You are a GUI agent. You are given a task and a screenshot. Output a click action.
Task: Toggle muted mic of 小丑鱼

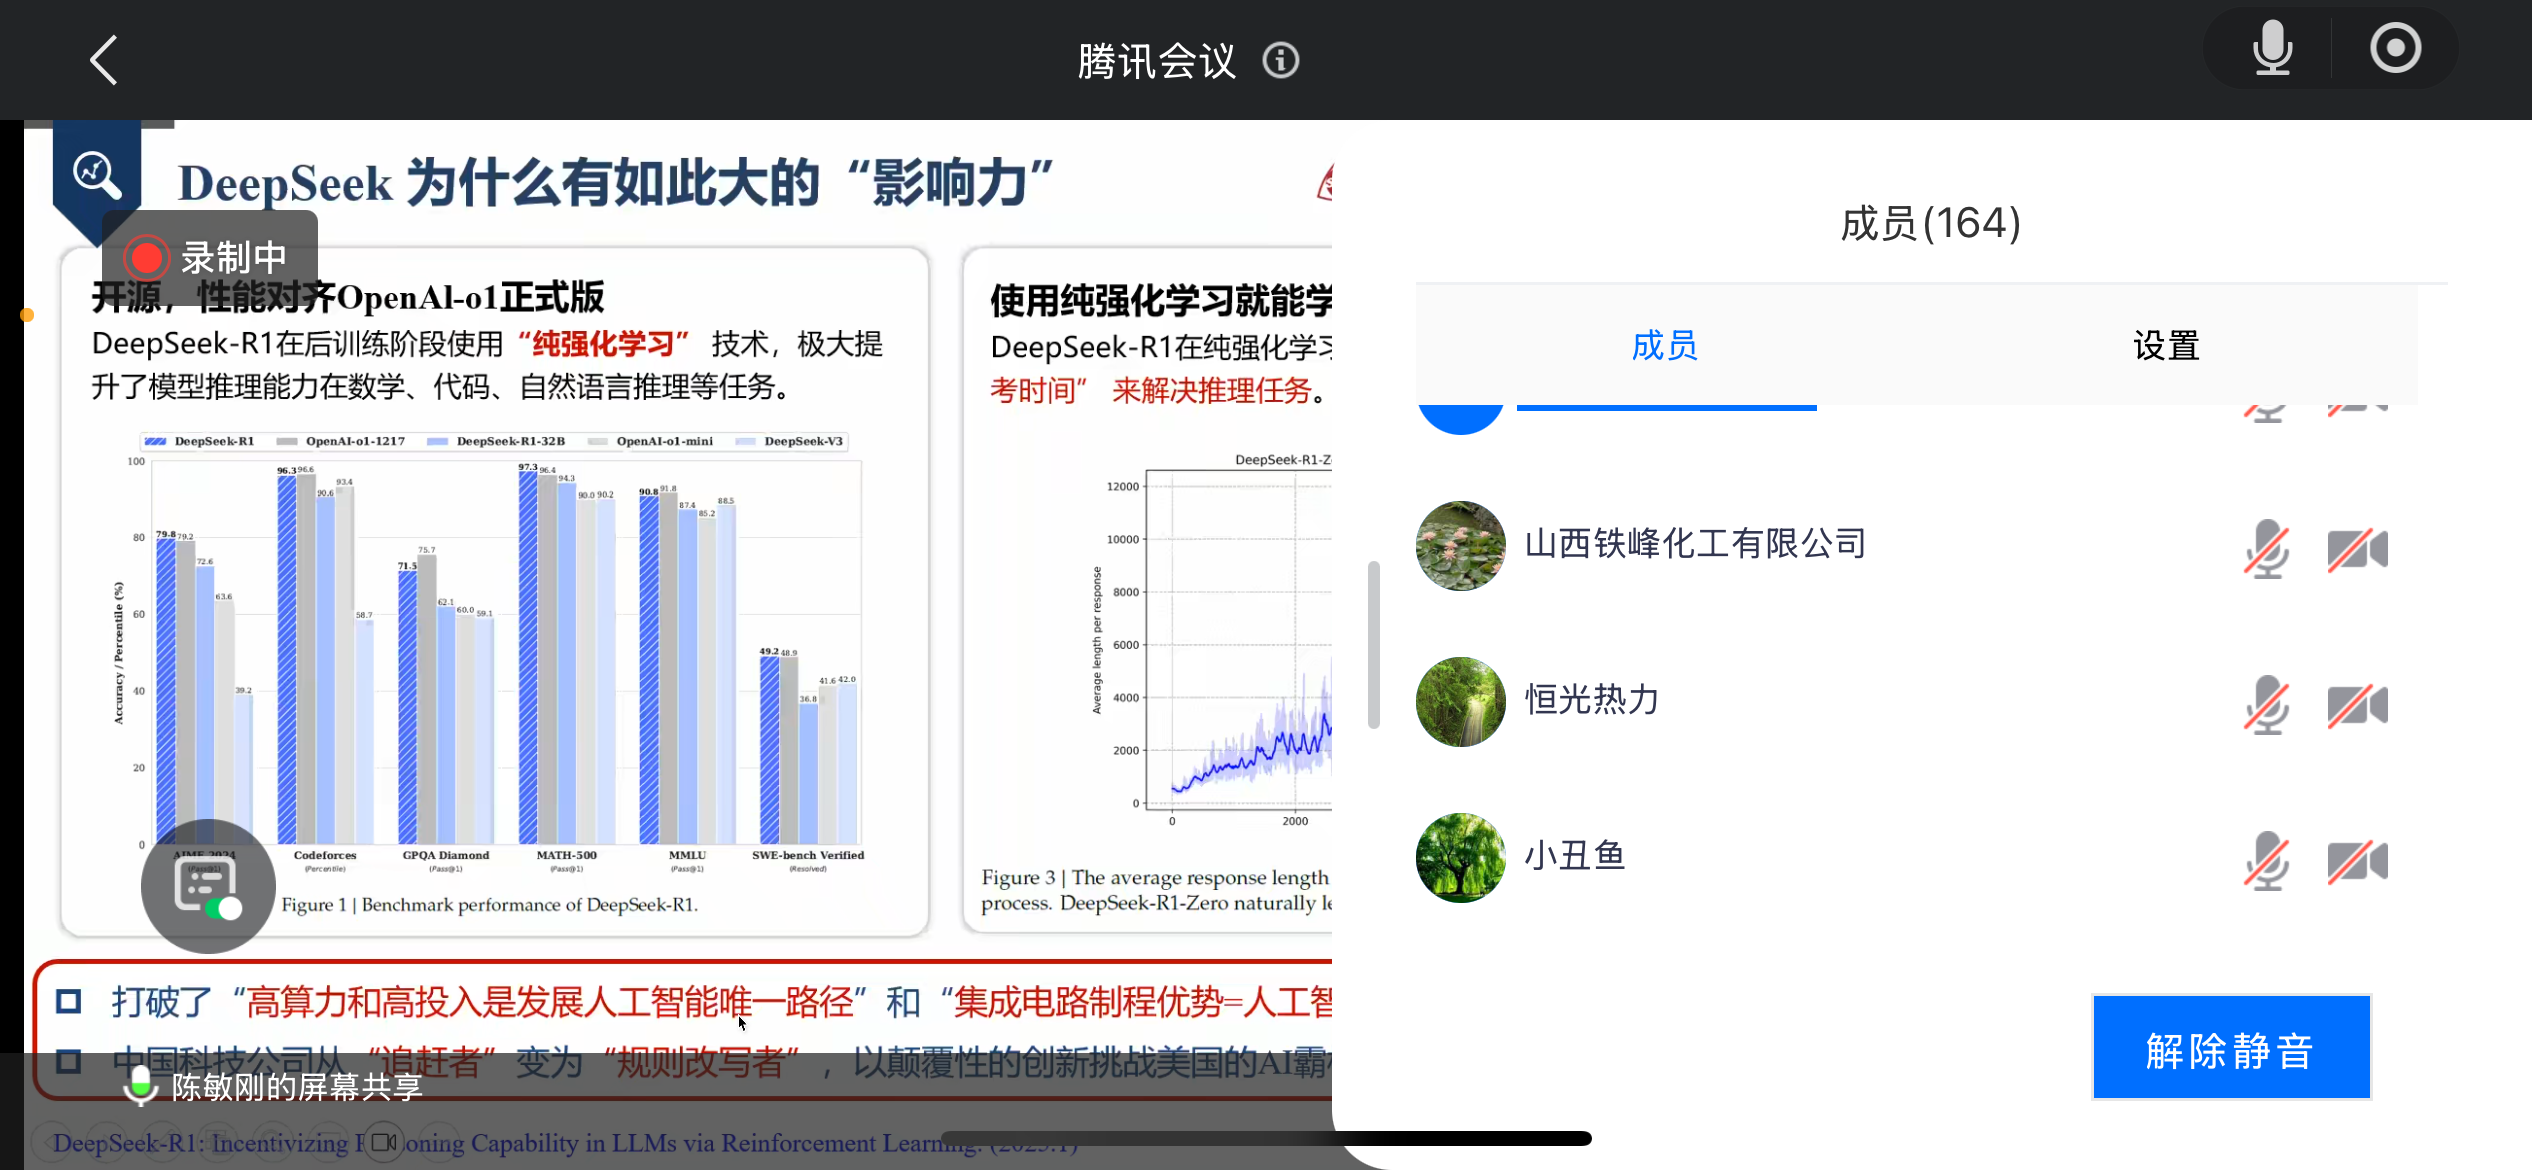[2266, 861]
